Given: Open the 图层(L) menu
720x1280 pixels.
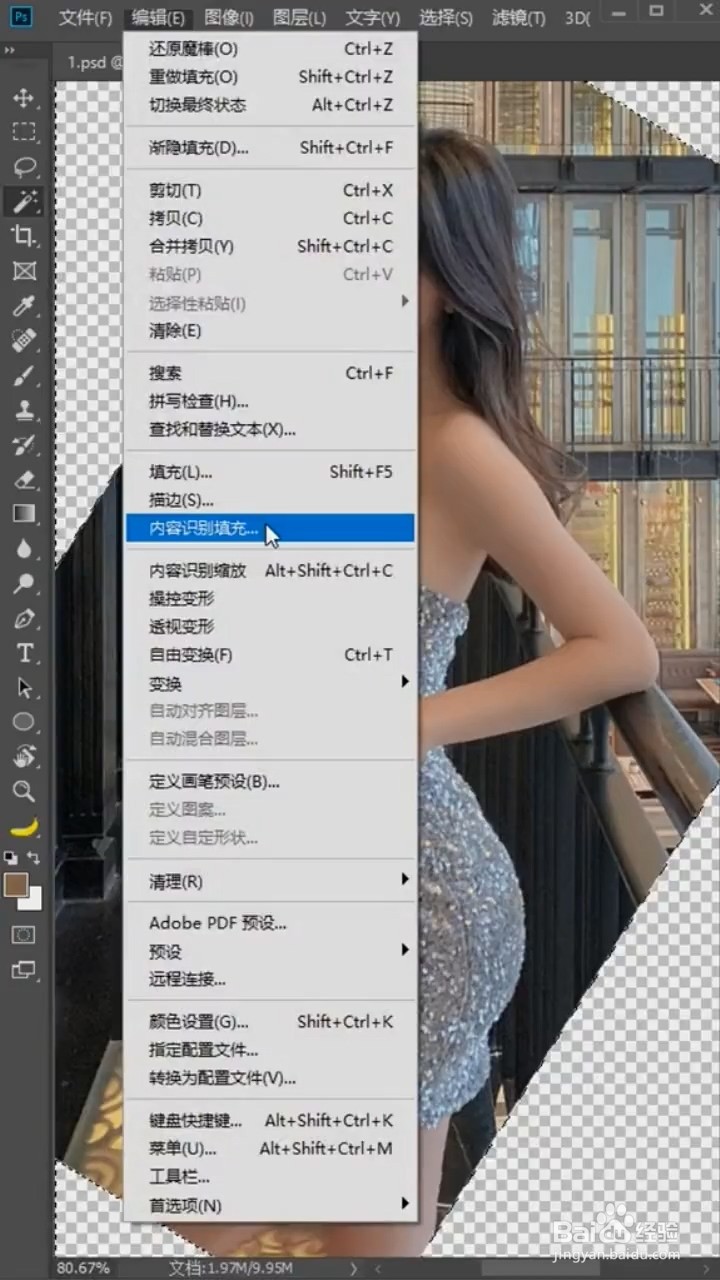Looking at the screenshot, I should pyautogui.click(x=299, y=18).
